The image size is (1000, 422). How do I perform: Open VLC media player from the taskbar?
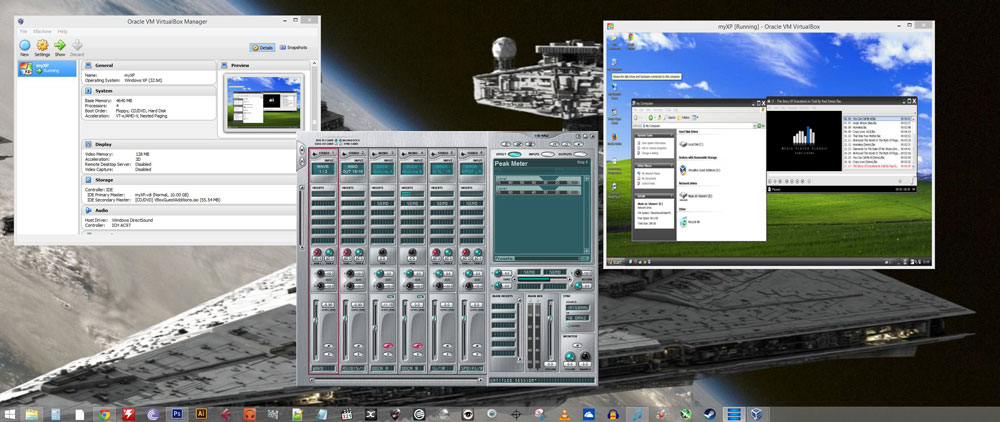[564, 414]
